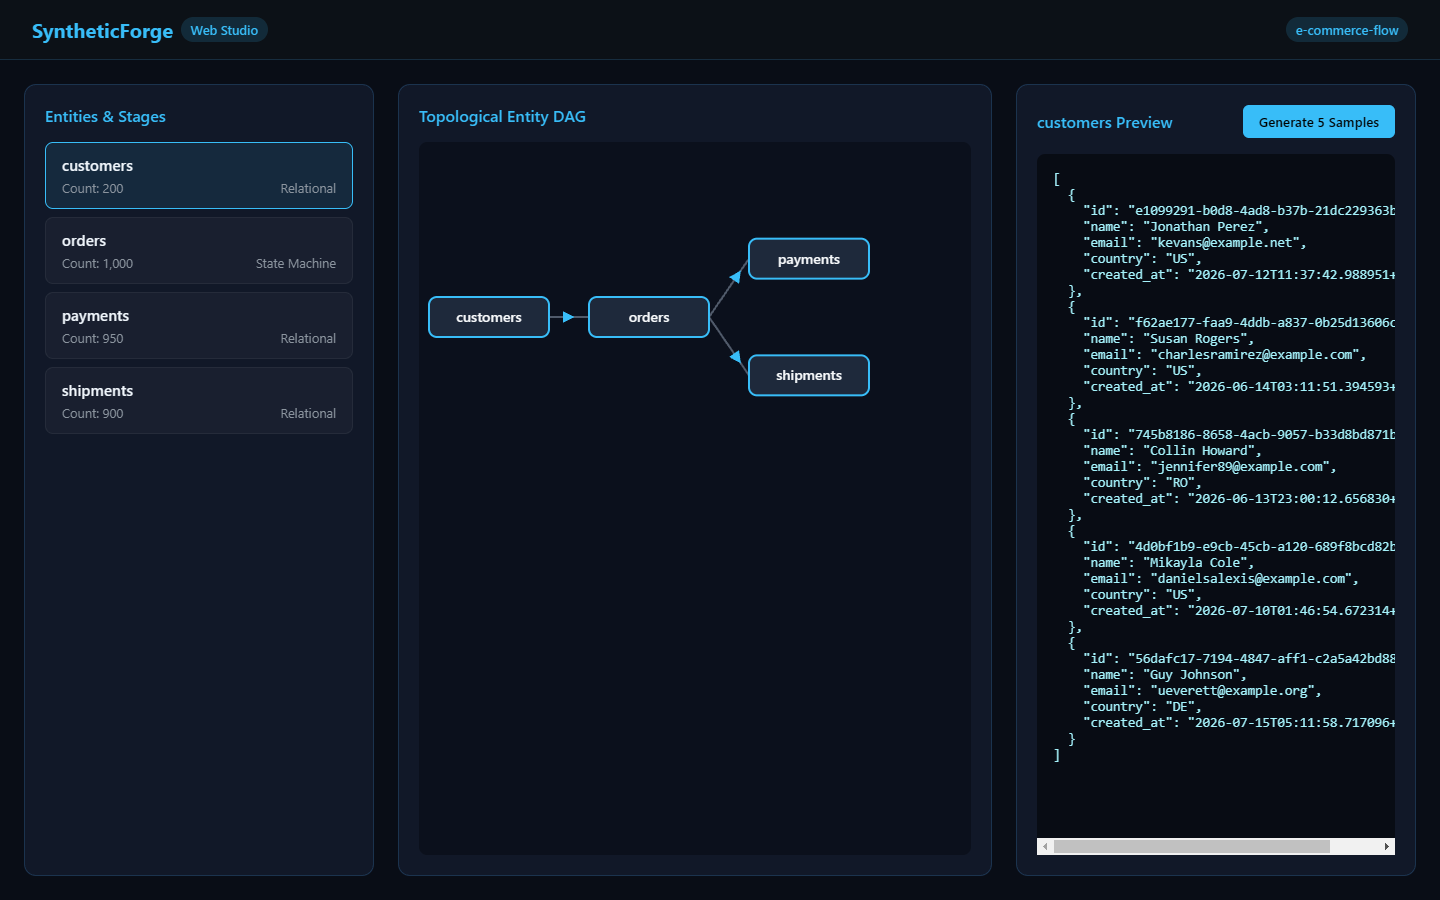Click the 'Topological Entity DAG' heading

point(502,116)
